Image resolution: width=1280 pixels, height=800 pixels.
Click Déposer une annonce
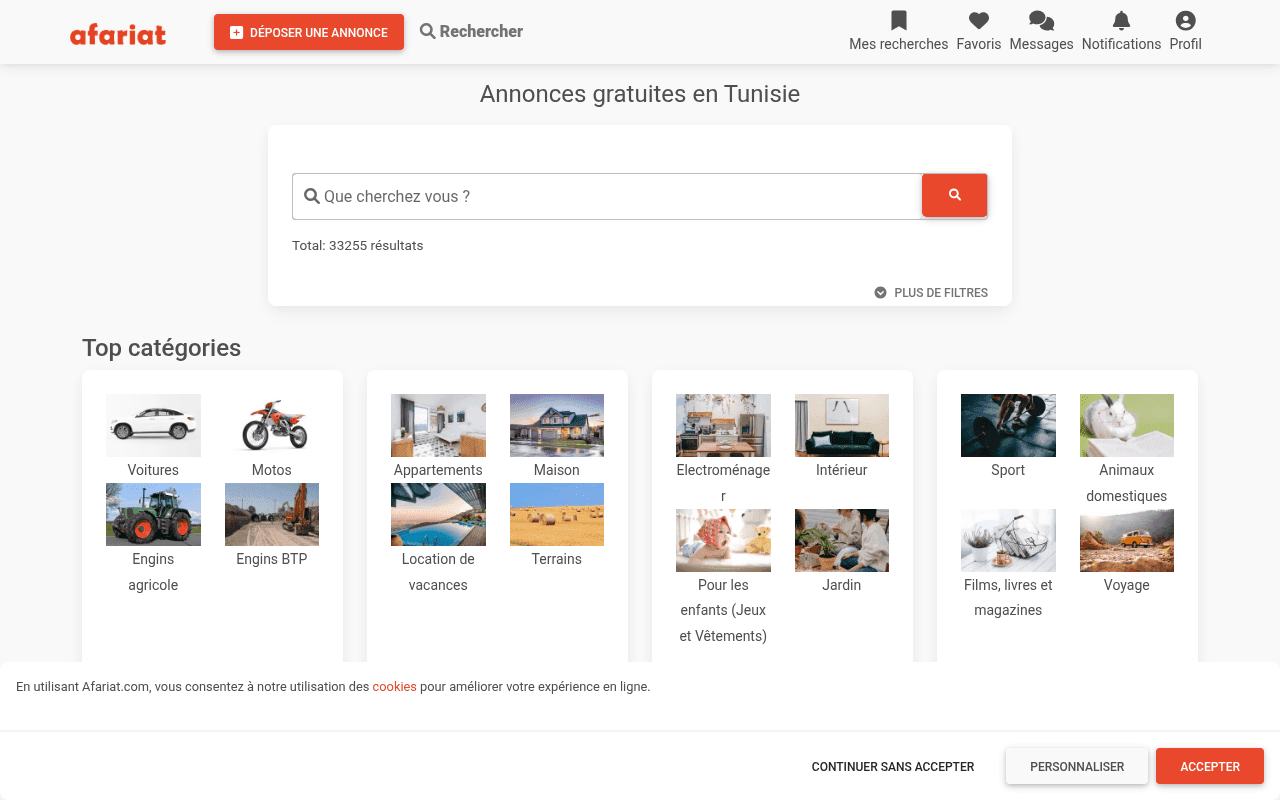[x=308, y=32]
